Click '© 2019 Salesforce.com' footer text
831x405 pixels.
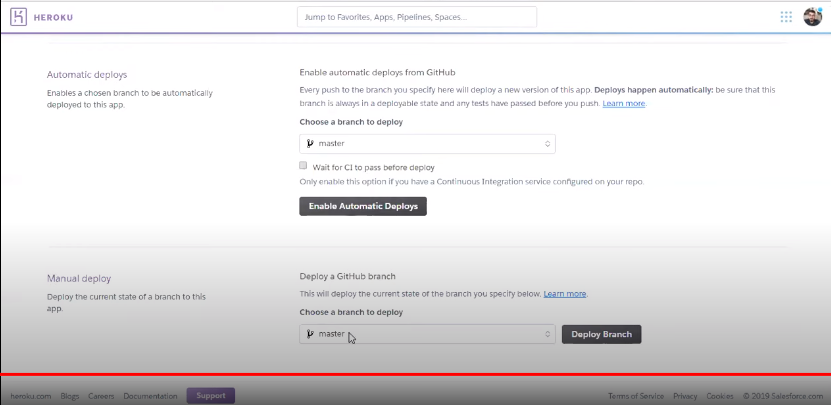(x=782, y=396)
